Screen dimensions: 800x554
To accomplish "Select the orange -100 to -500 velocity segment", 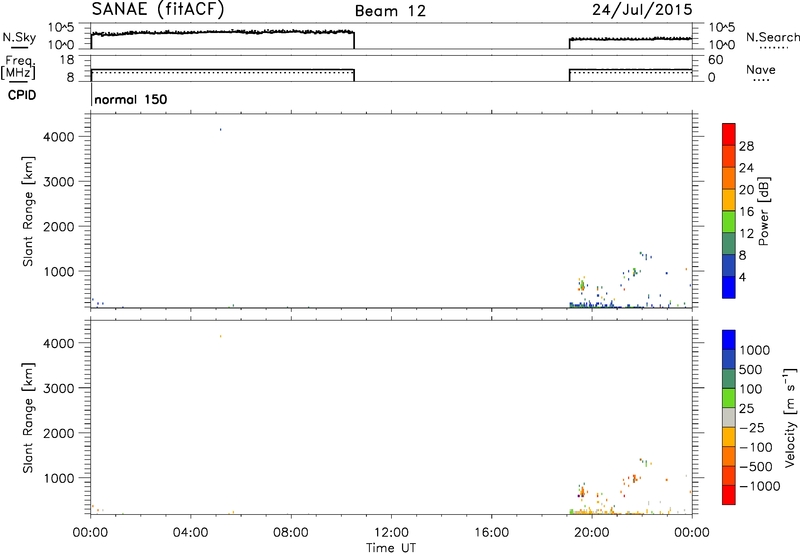I will 729,456.
